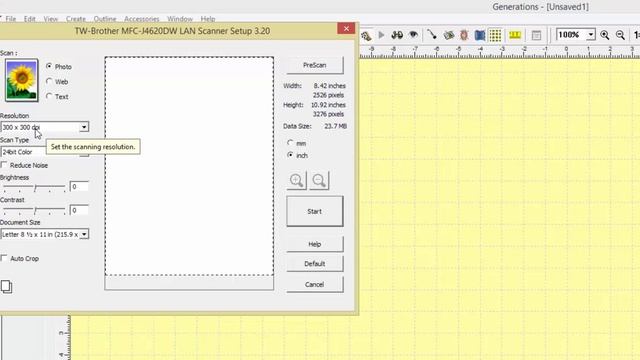640x360 pixels.
Task: Click the Start scan button
Action: pyautogui.click(x=315, y=211)
